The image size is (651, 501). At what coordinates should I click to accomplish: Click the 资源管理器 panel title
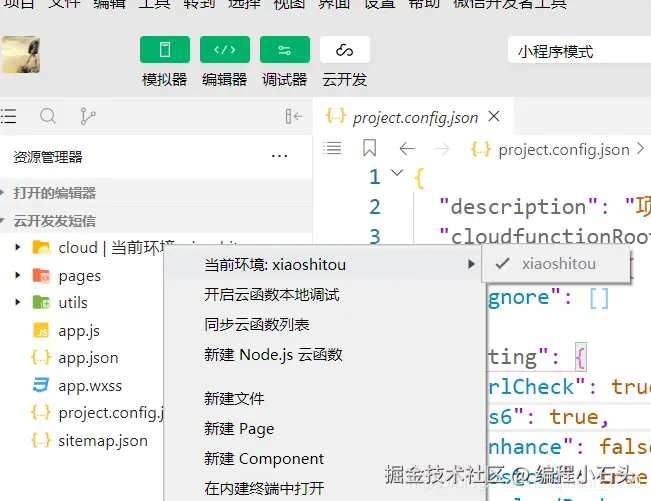[x=48, y=157]
